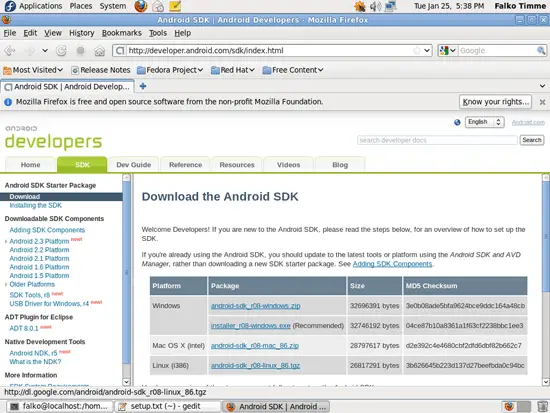Open the History menu
Screen dimensions: 550x413
pos(82,33)
